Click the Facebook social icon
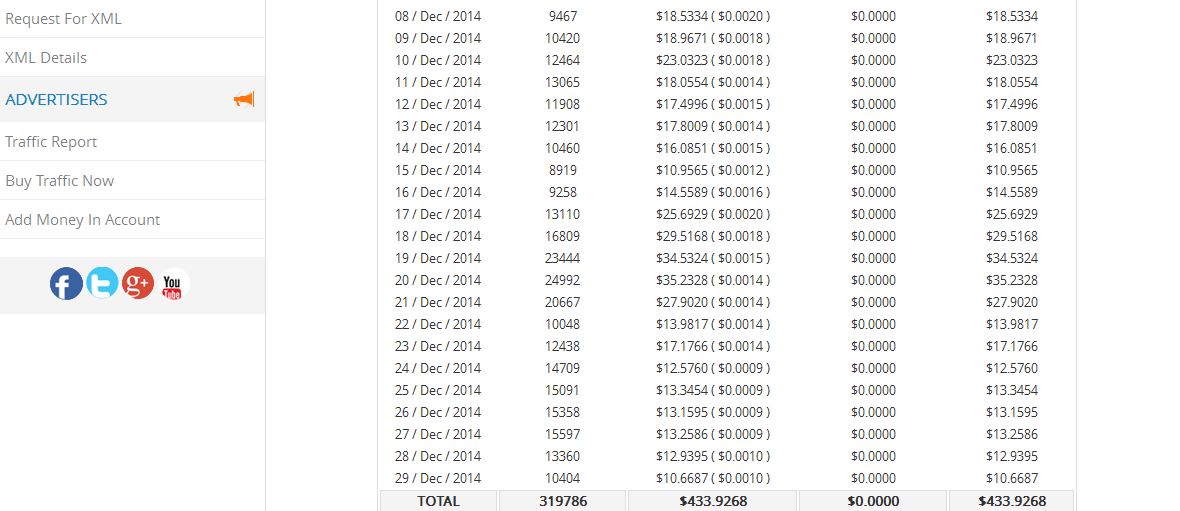 click(x=66, y=285)
